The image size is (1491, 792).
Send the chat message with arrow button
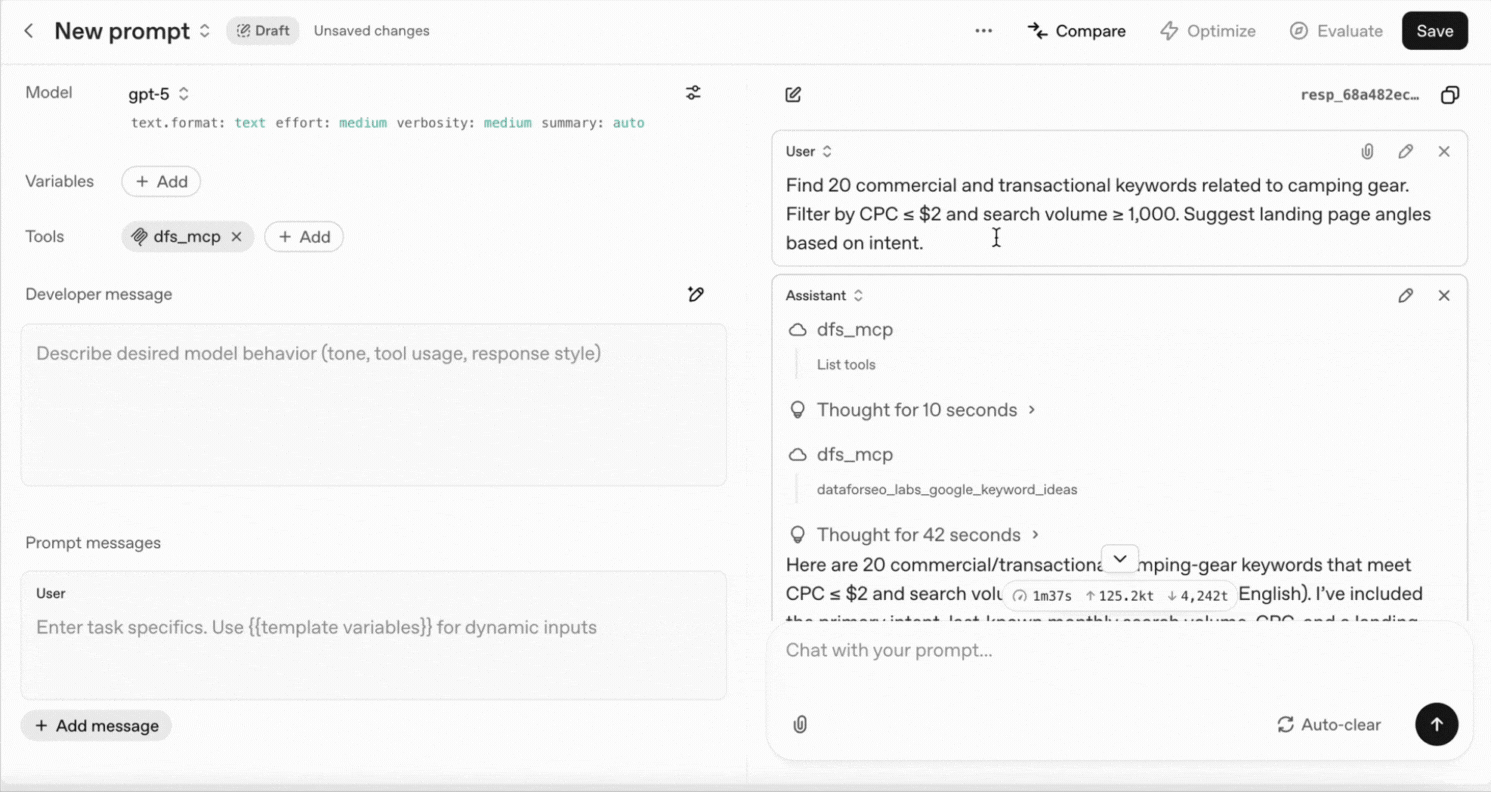[x=1437, y=725]
